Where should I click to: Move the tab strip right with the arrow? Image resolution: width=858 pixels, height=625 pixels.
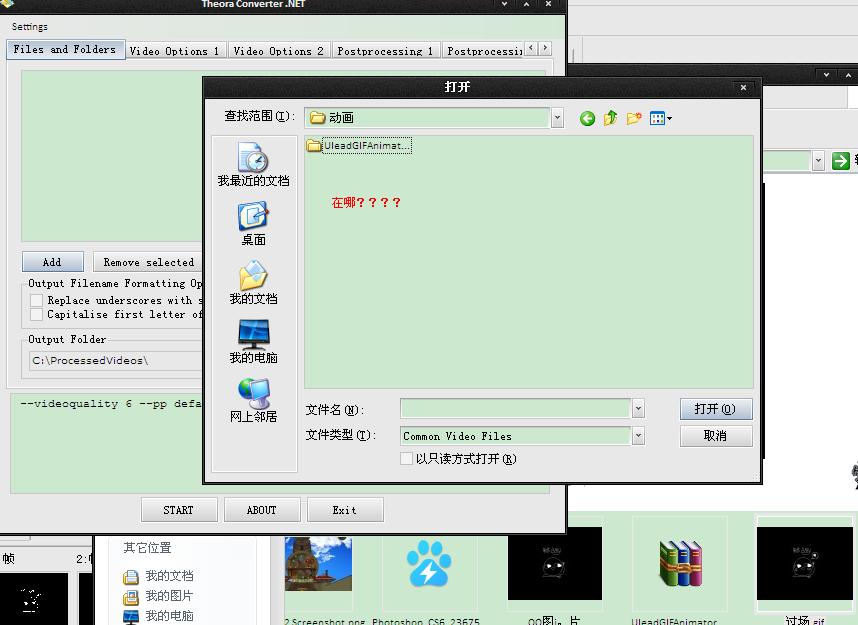click(x=545, y=48)
